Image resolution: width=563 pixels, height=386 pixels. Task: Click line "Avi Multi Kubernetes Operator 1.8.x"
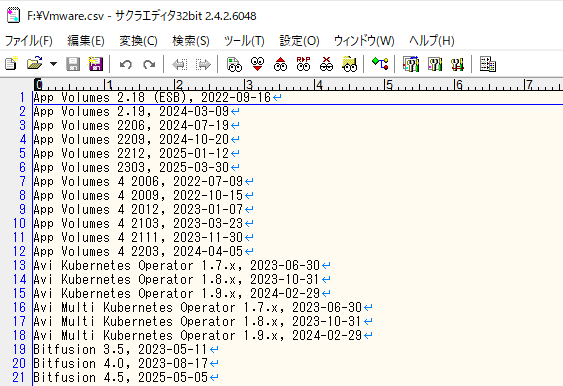(155, 321)
